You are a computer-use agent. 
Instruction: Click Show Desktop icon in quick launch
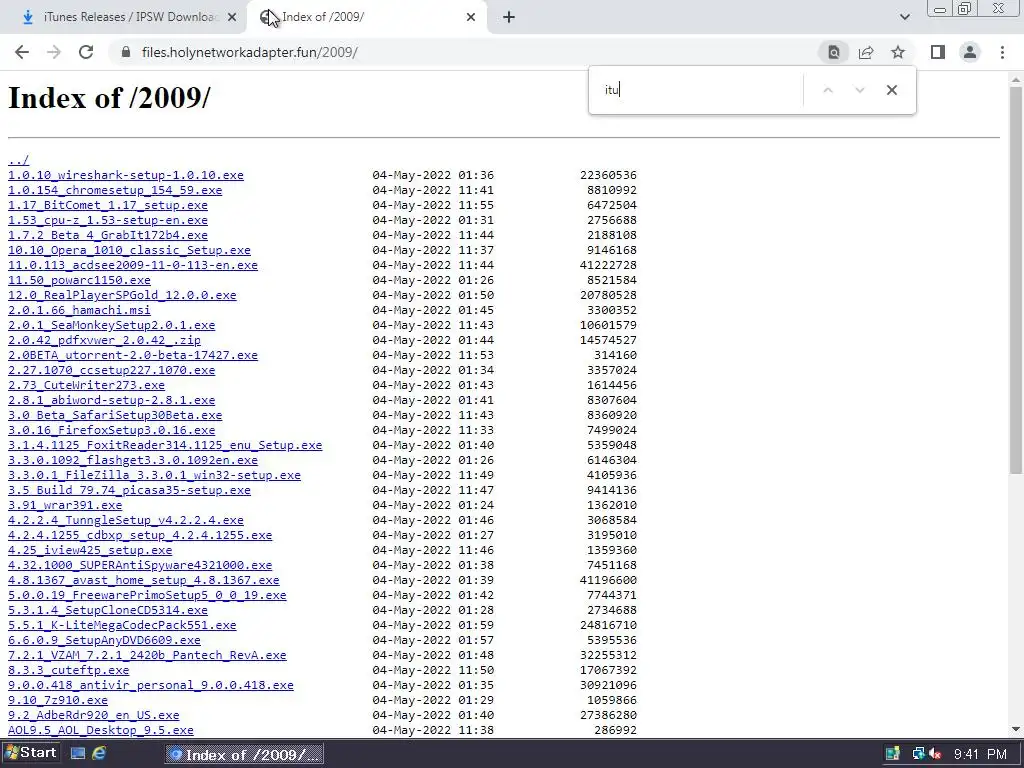point(78,754)
